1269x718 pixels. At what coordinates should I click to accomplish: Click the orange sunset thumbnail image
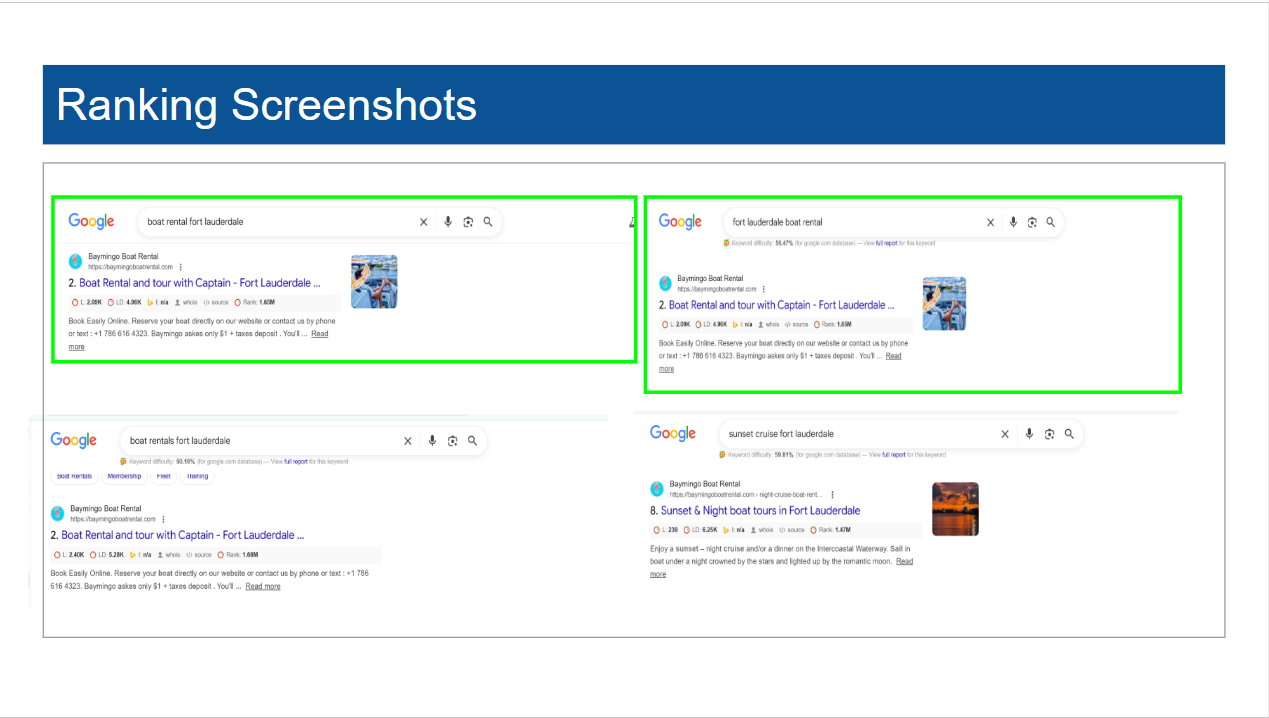tap(955, 509)
